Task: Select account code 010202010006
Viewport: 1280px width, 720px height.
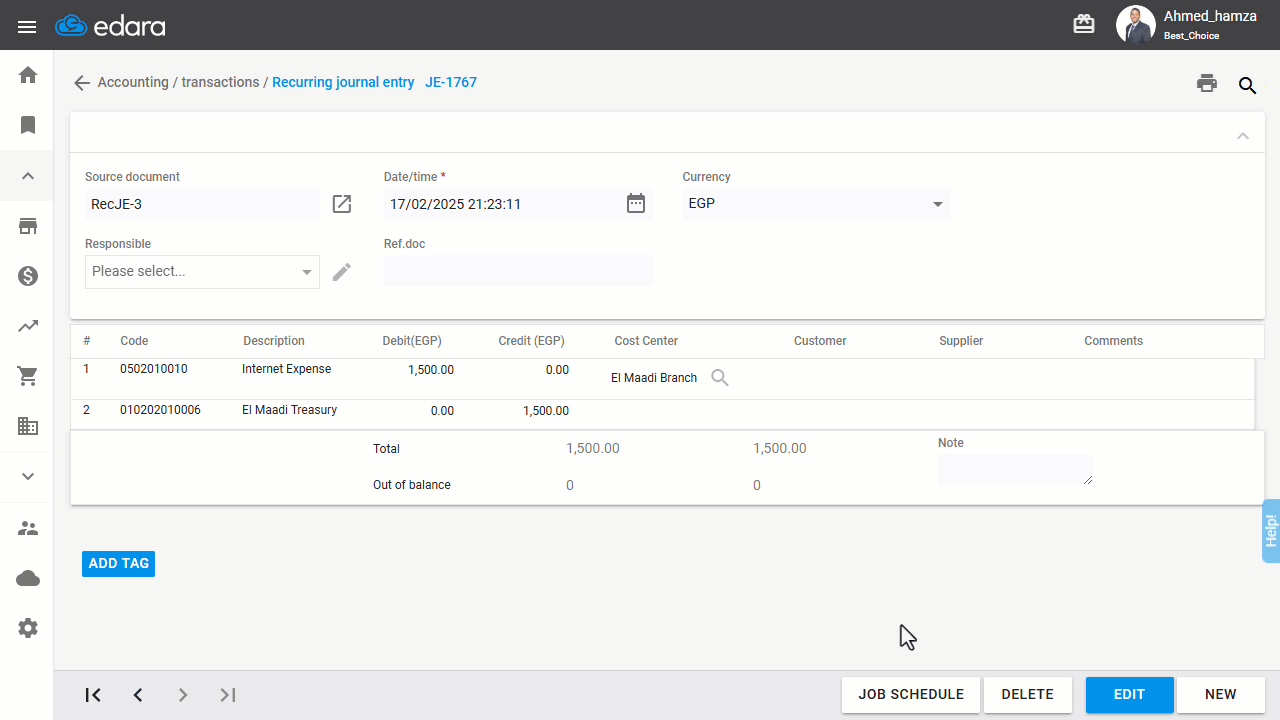Action: click(x=160, y=410)
